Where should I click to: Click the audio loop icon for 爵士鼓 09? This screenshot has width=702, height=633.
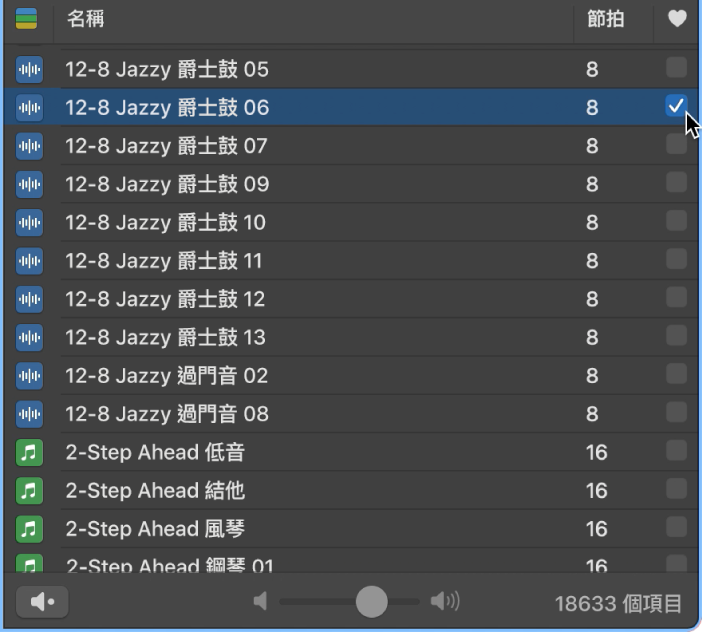coord(30,184)
